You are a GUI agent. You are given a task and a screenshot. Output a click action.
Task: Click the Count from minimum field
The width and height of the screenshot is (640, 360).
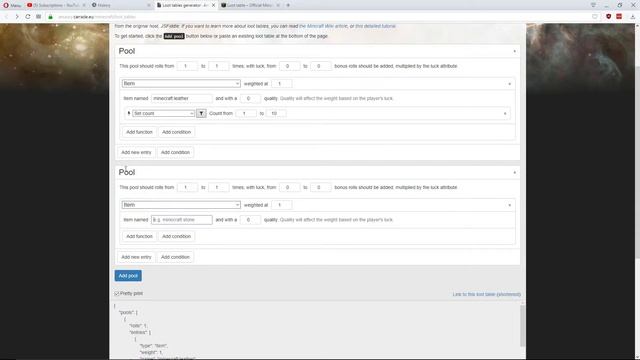tap(246, 113)
